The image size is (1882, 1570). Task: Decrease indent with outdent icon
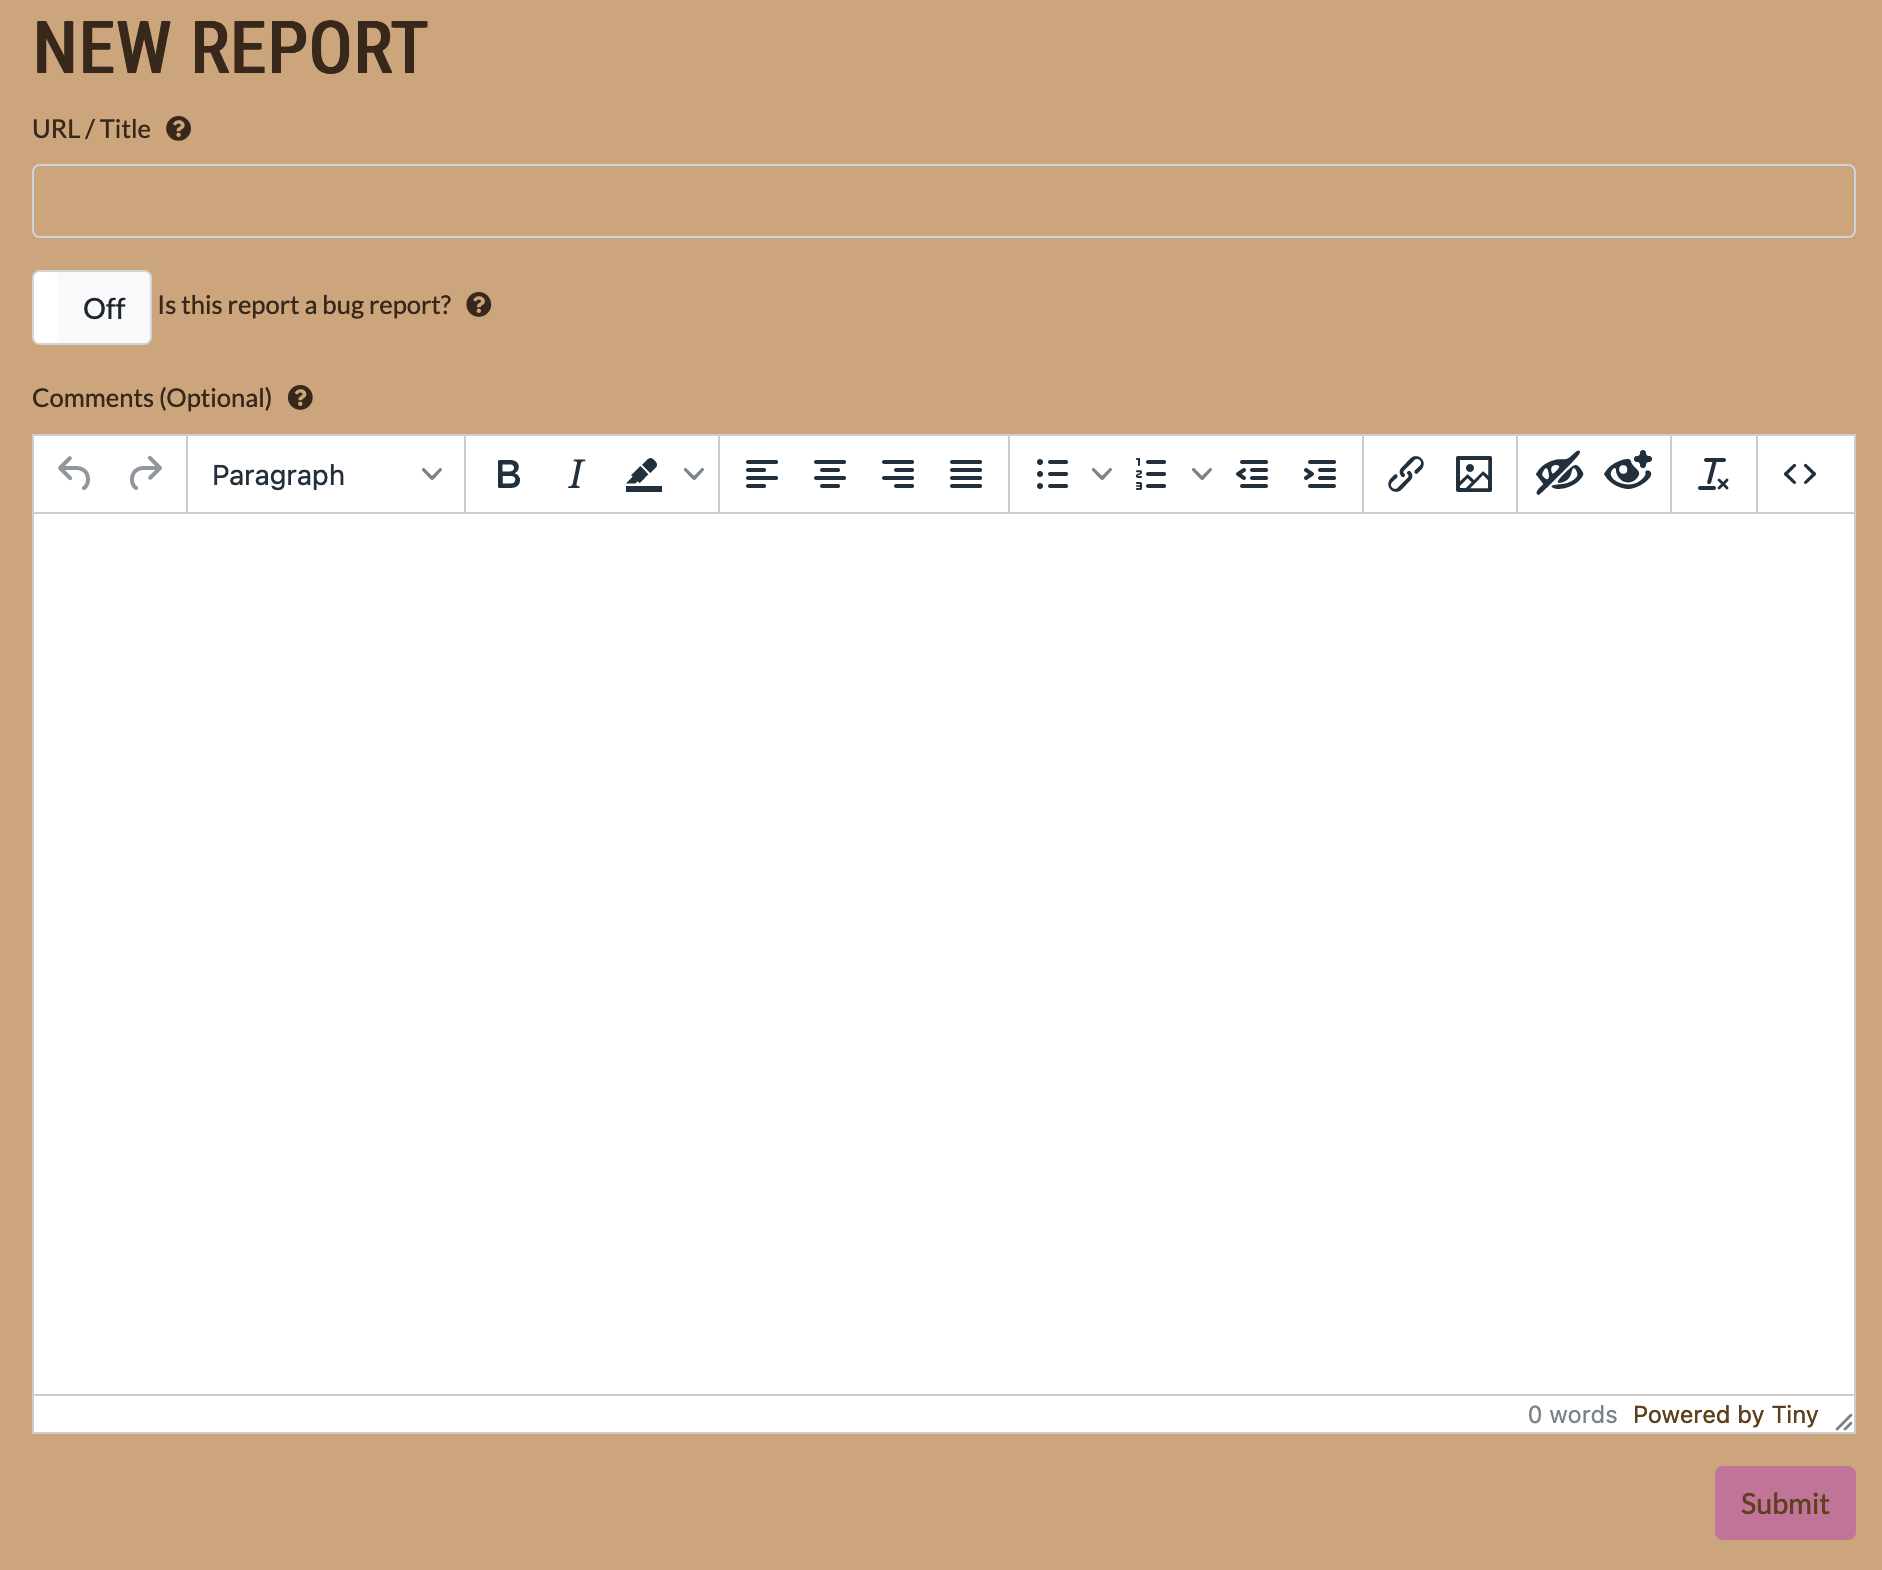1252,474
